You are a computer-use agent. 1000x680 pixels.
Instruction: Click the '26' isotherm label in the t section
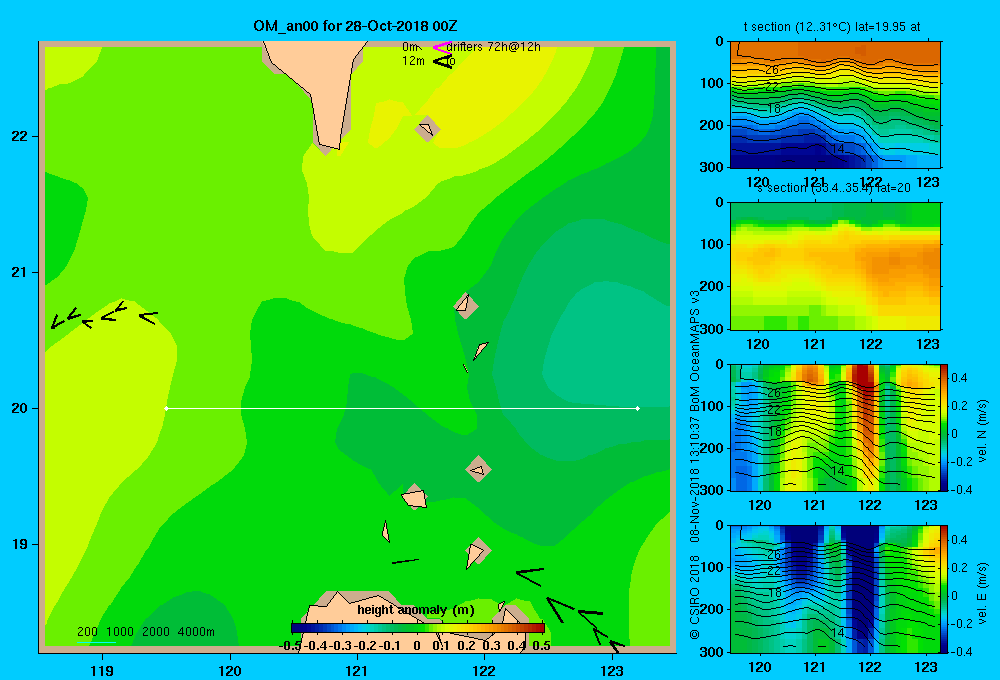pyautogui.click(x=772, y=70)
